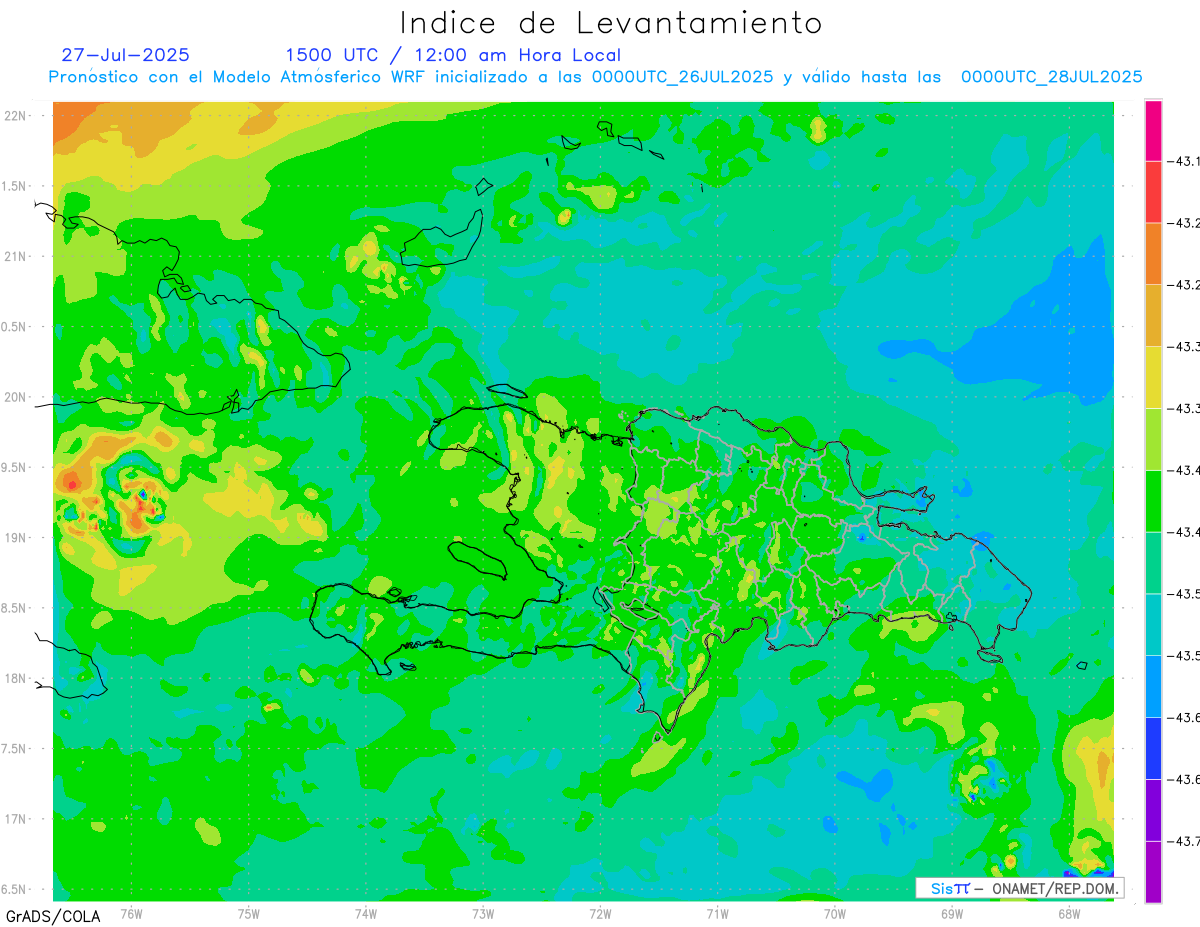Pick the dark blue swatch in the color bar

1153,748
